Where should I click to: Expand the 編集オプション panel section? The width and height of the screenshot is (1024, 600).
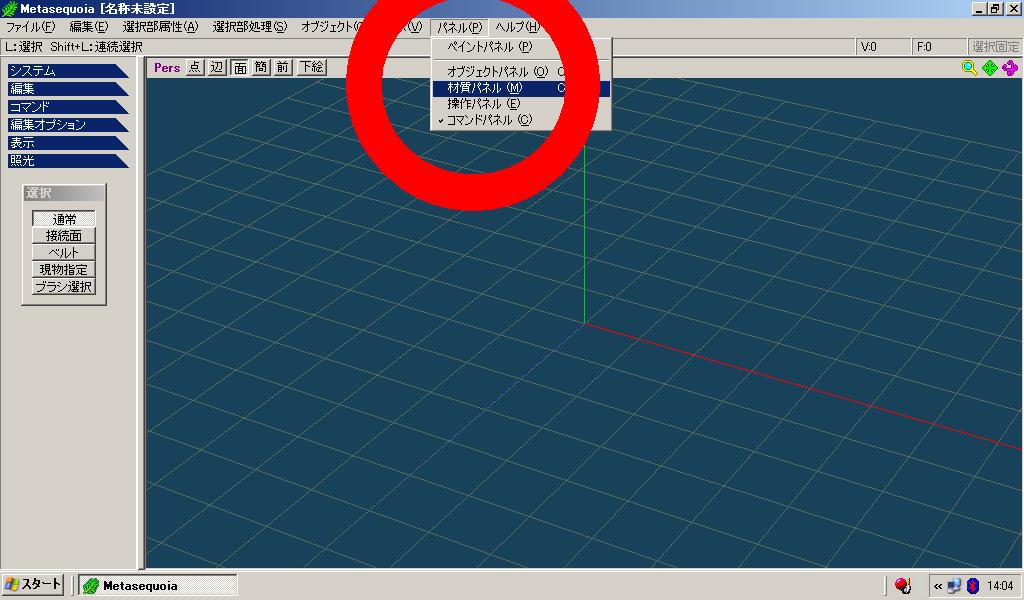(x=68, y=124)
